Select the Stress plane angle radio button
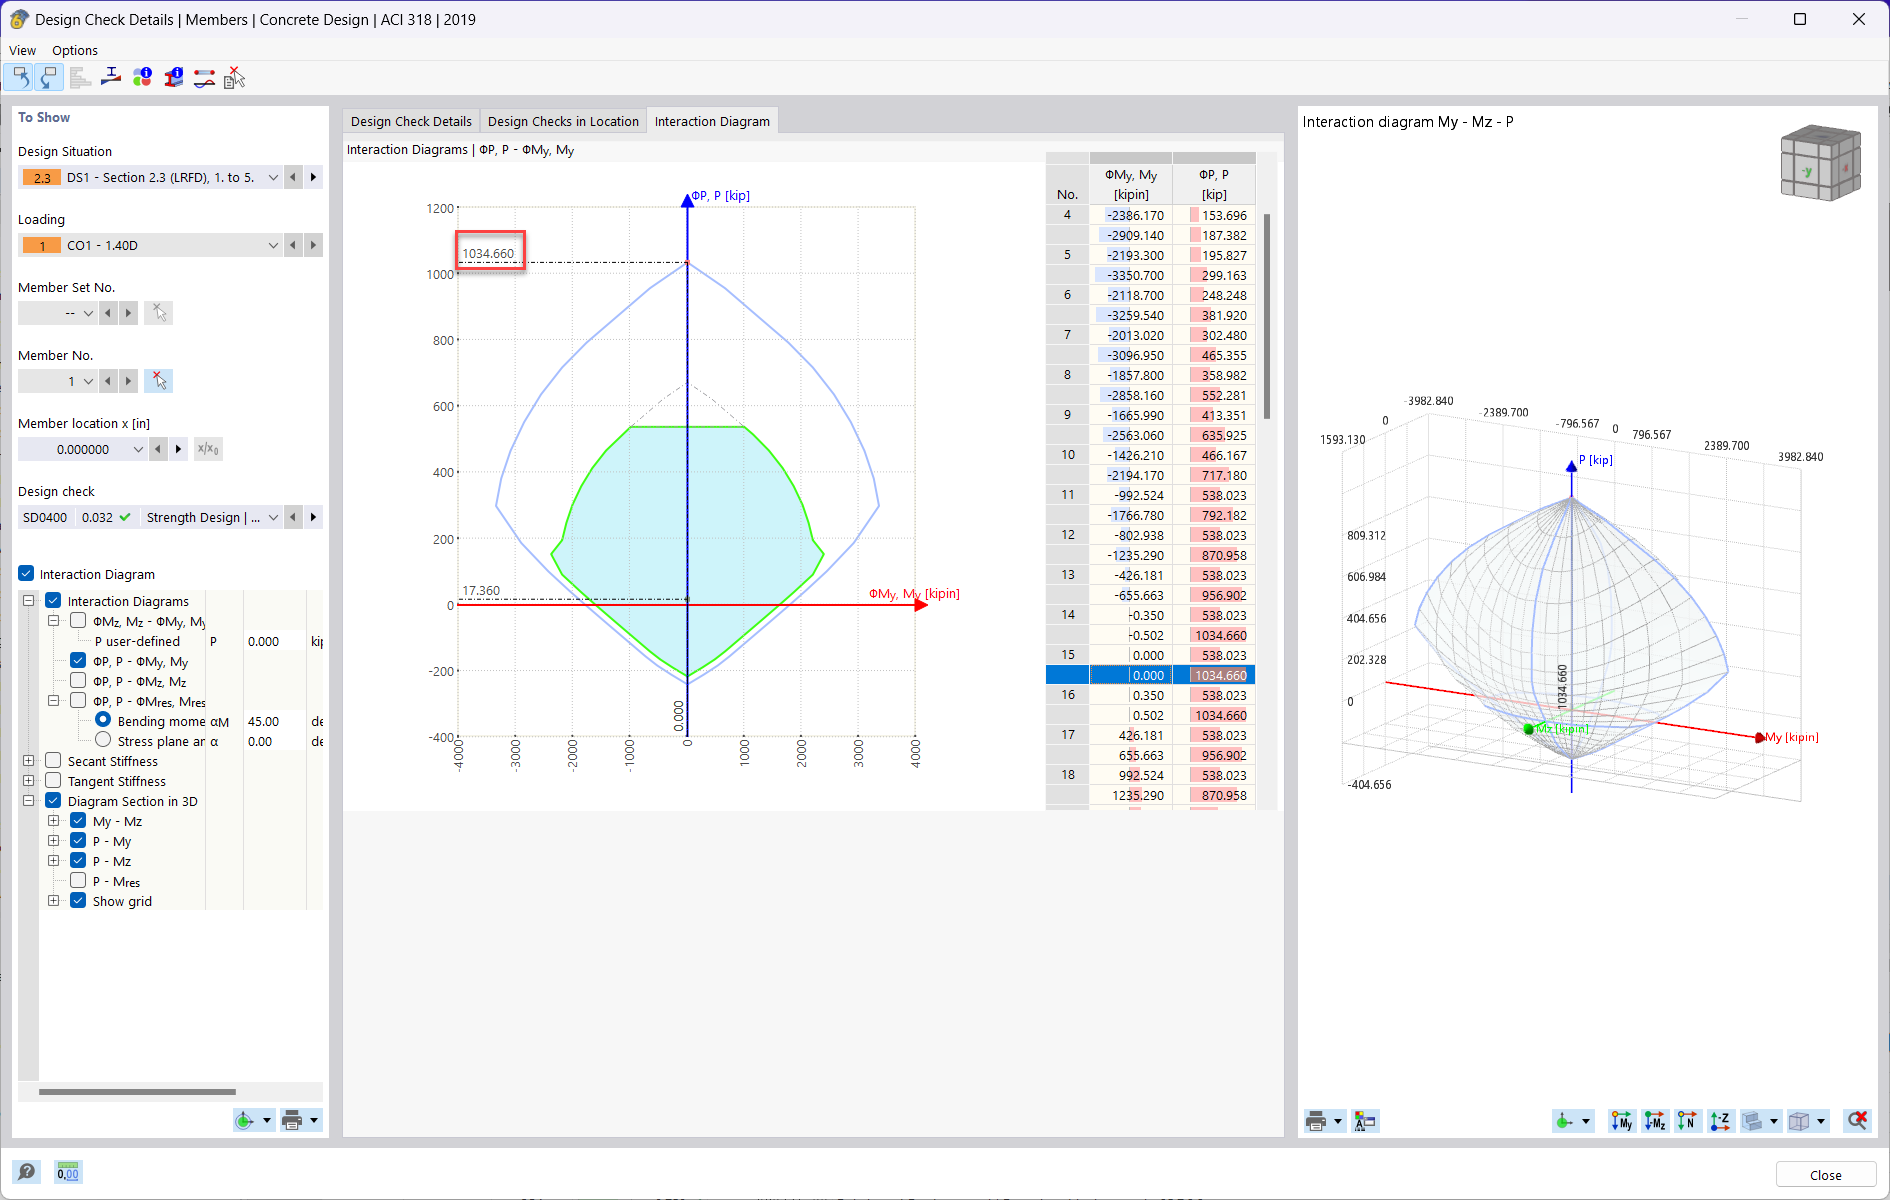Screen dimensions: 1890x1200 click(103, 739)
